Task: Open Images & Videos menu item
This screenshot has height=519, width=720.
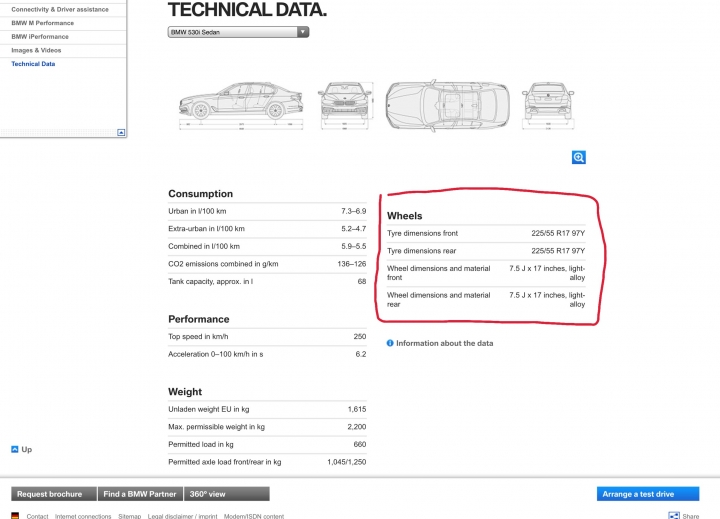Action: 36,50
